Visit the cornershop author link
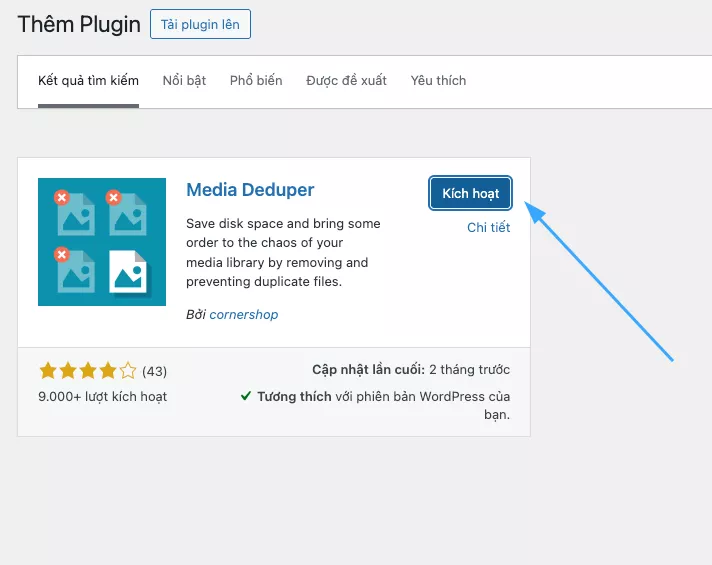Viewport: 712px width, 565px height. [244, 315]
